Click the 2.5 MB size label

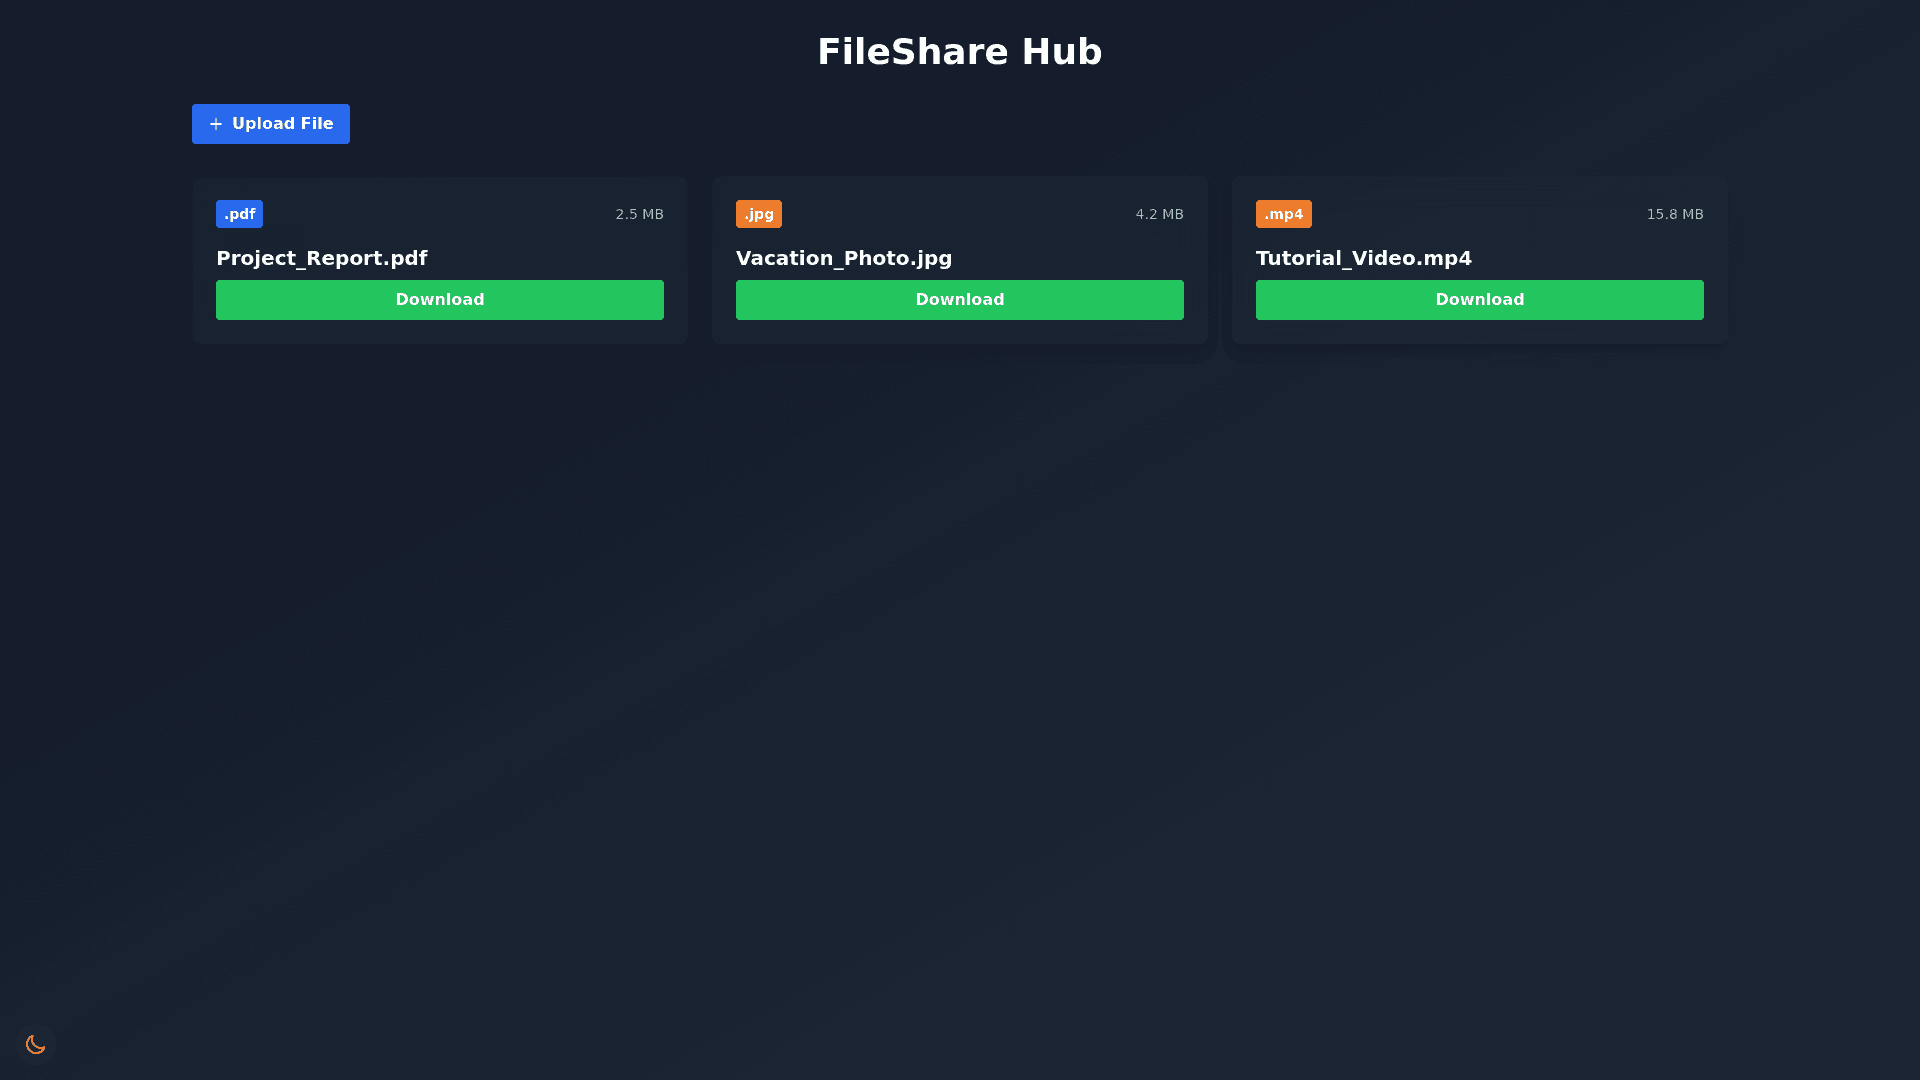[639, 214]
